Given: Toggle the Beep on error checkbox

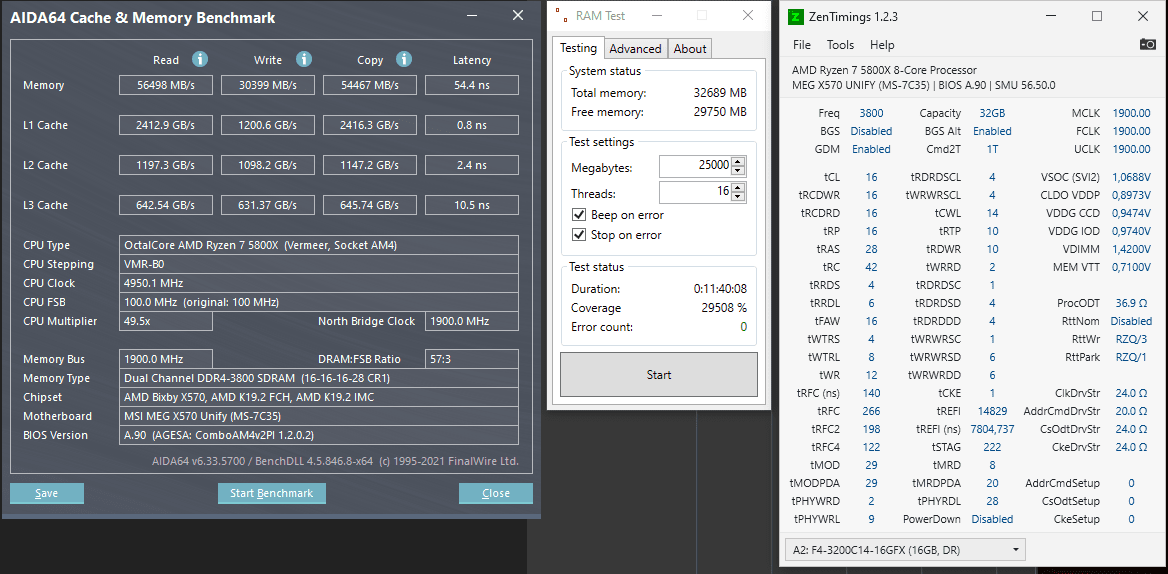Looking at the screenshot, I should [579, 215].
